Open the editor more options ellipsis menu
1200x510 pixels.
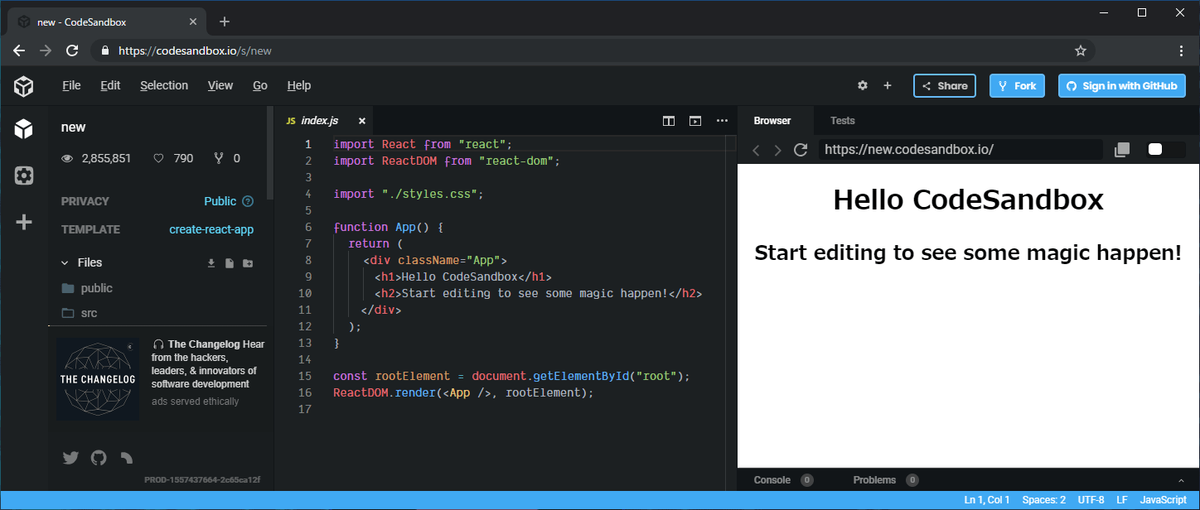[x=722, y=121]
